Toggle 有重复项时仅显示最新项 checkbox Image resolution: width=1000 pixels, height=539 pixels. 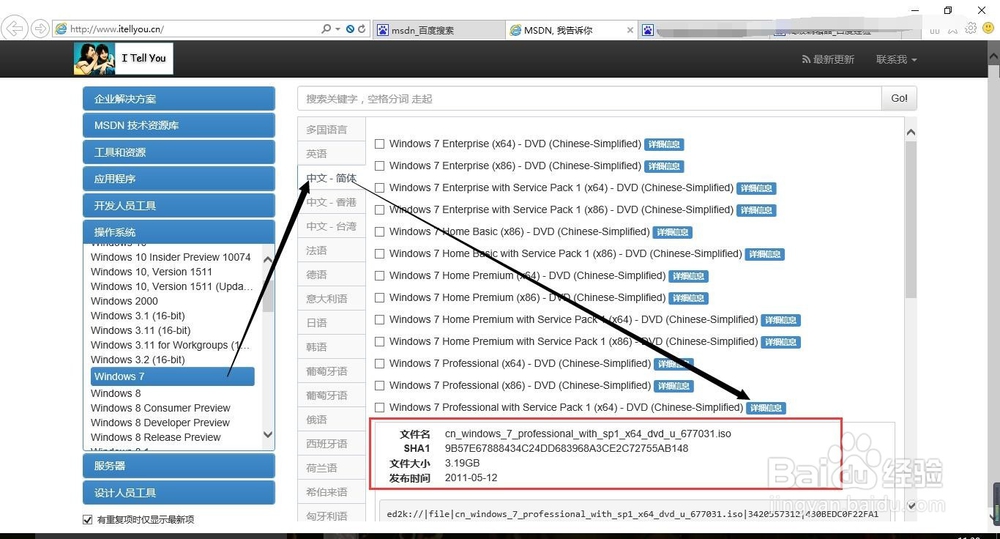87,519
